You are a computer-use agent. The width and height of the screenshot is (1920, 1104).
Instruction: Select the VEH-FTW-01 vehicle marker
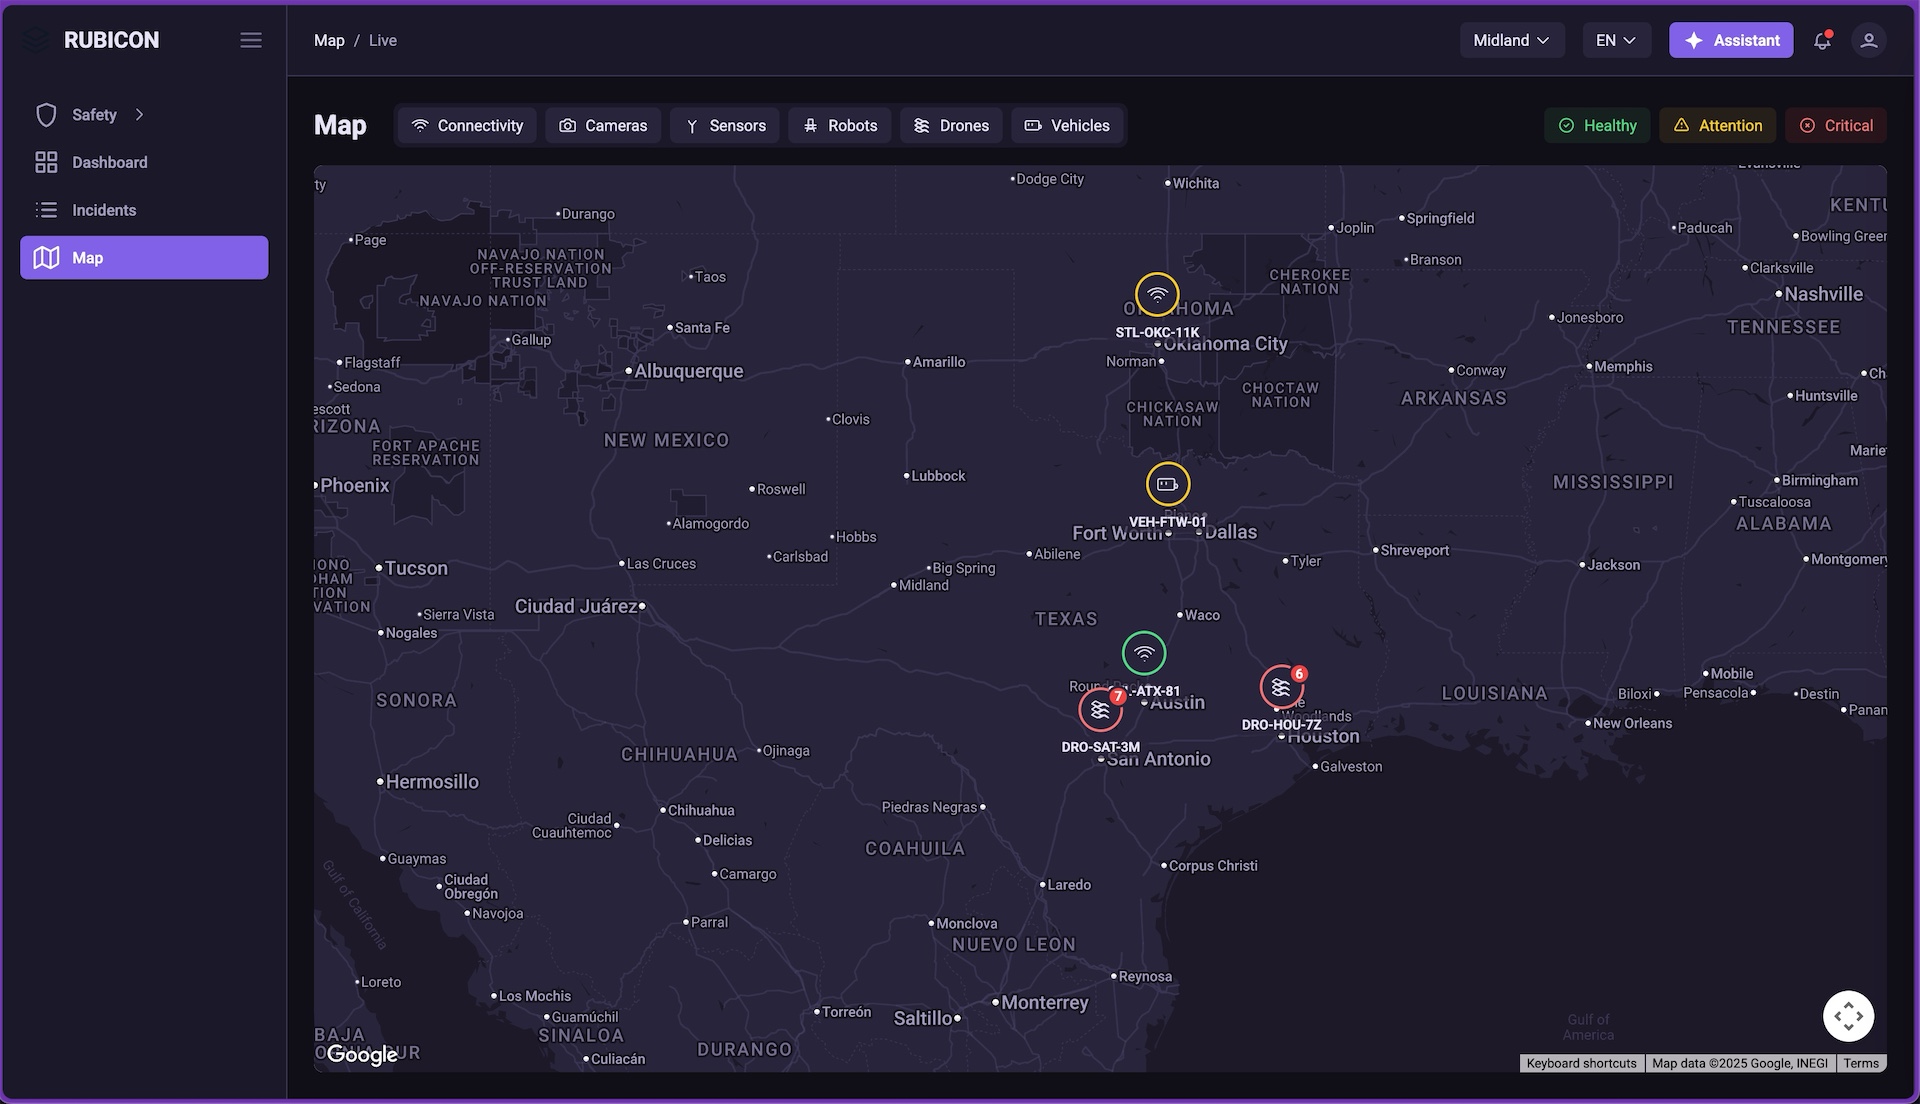pyautogui.click(x=1168, y=484)
